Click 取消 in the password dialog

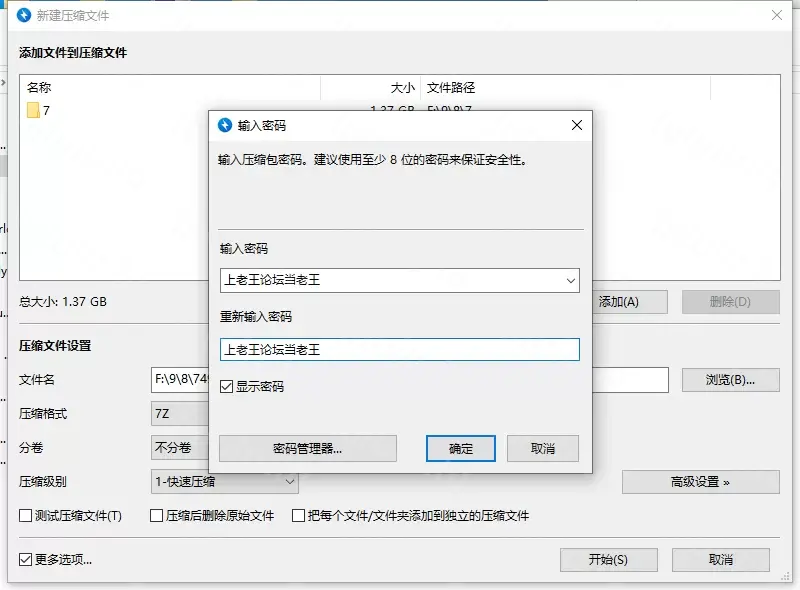coord(543,449)
